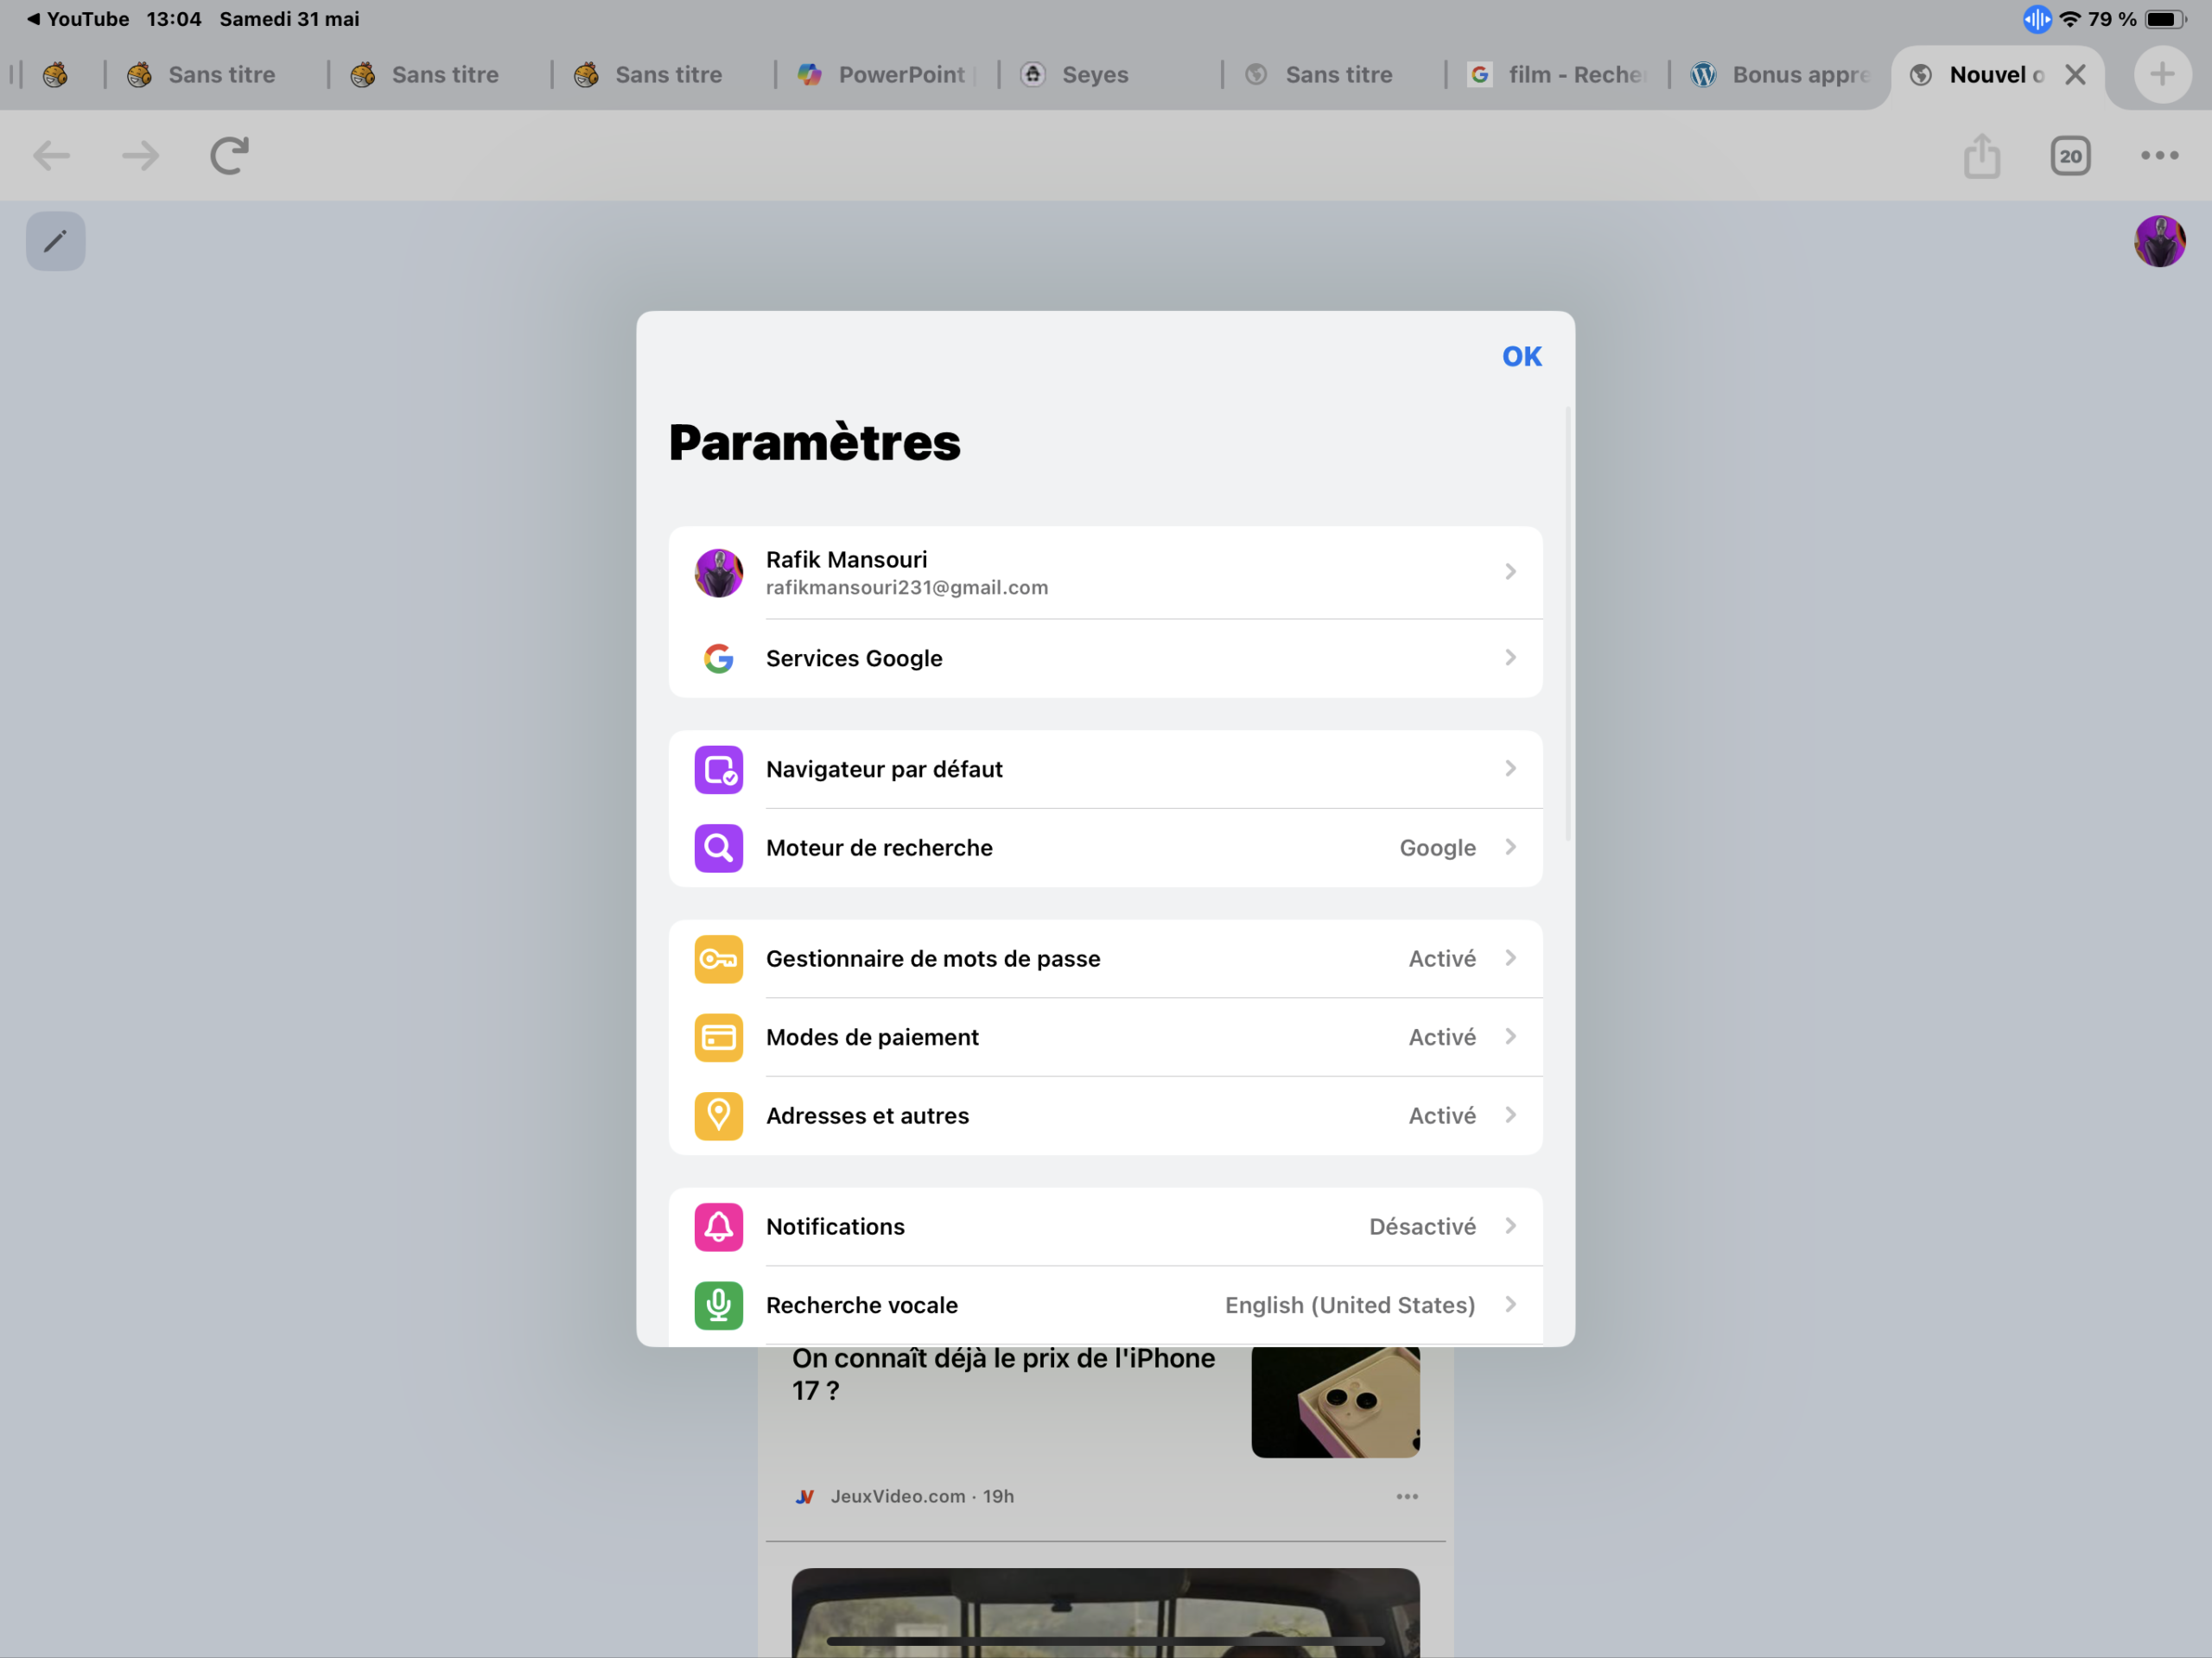Viewport: 2212px width, 1658px height.
Task: Click the green voice search microphone icon
Action: [718, 1305]
